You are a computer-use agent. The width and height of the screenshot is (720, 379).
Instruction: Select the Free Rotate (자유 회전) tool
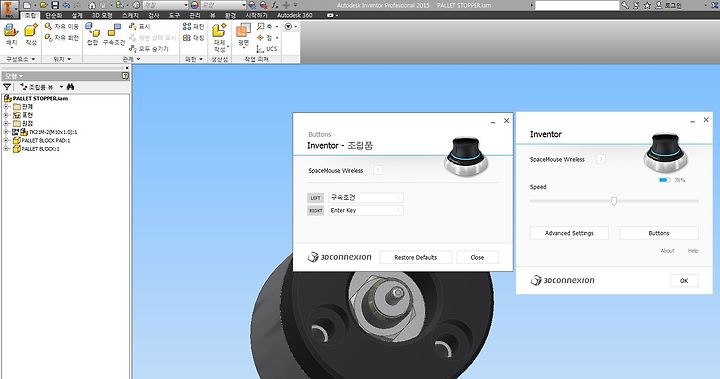(x=62, y=38)
